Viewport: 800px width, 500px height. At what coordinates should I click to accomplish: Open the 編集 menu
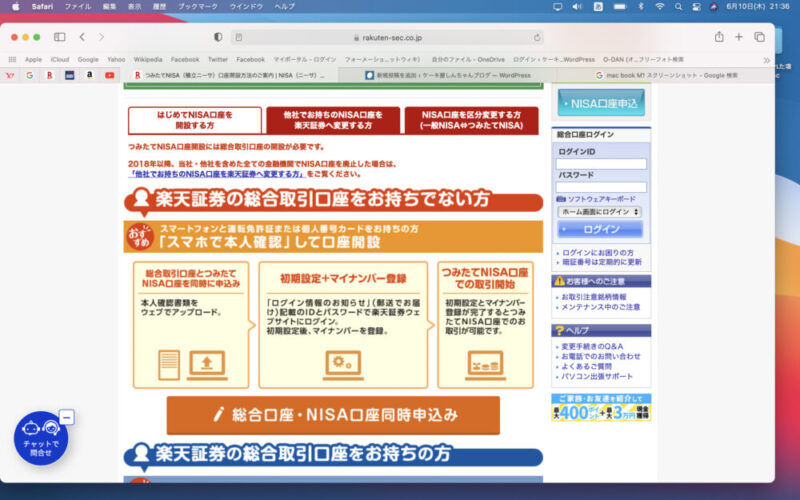tap(109, 7)
